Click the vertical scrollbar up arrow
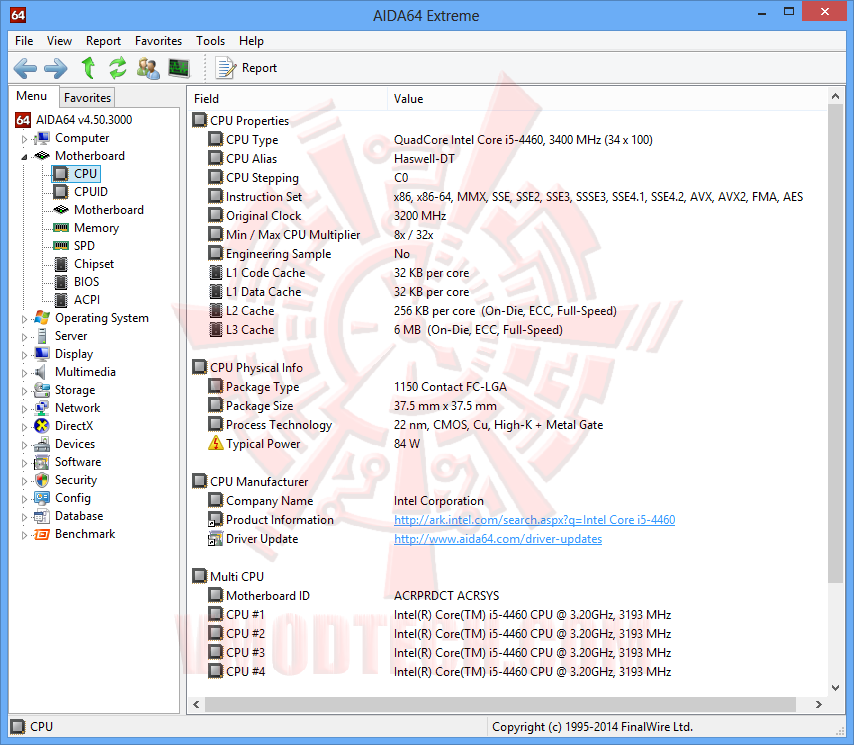 (x=835, y=96)
